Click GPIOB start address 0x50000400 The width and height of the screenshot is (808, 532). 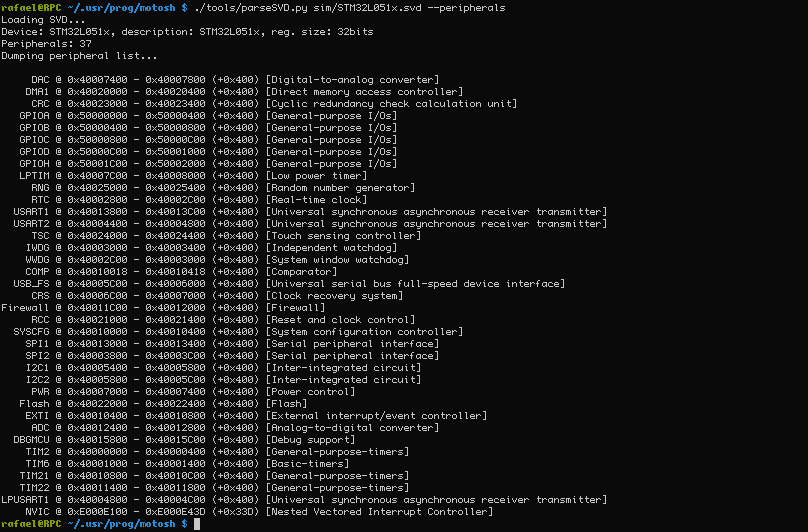[97, 128]
